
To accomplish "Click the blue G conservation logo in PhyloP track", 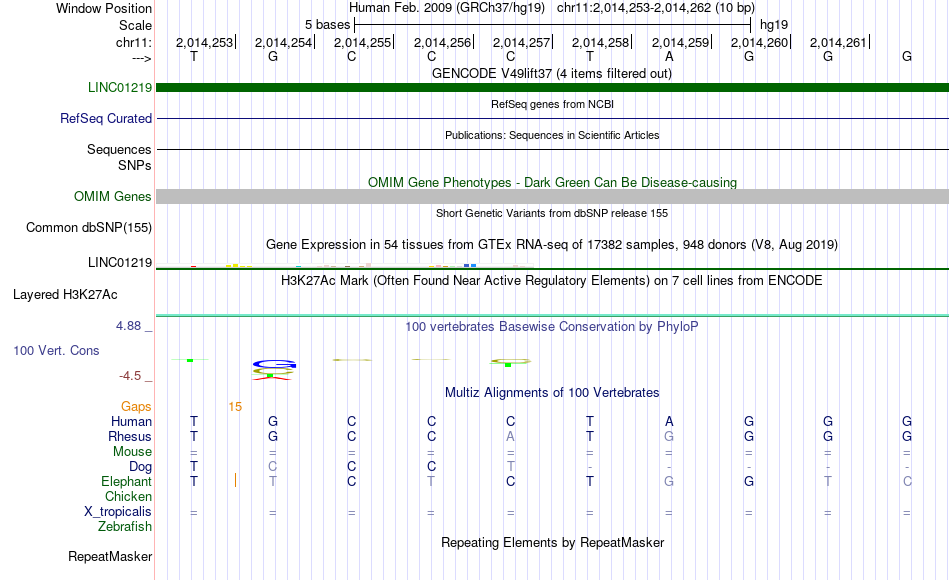I will click(274, 364).
